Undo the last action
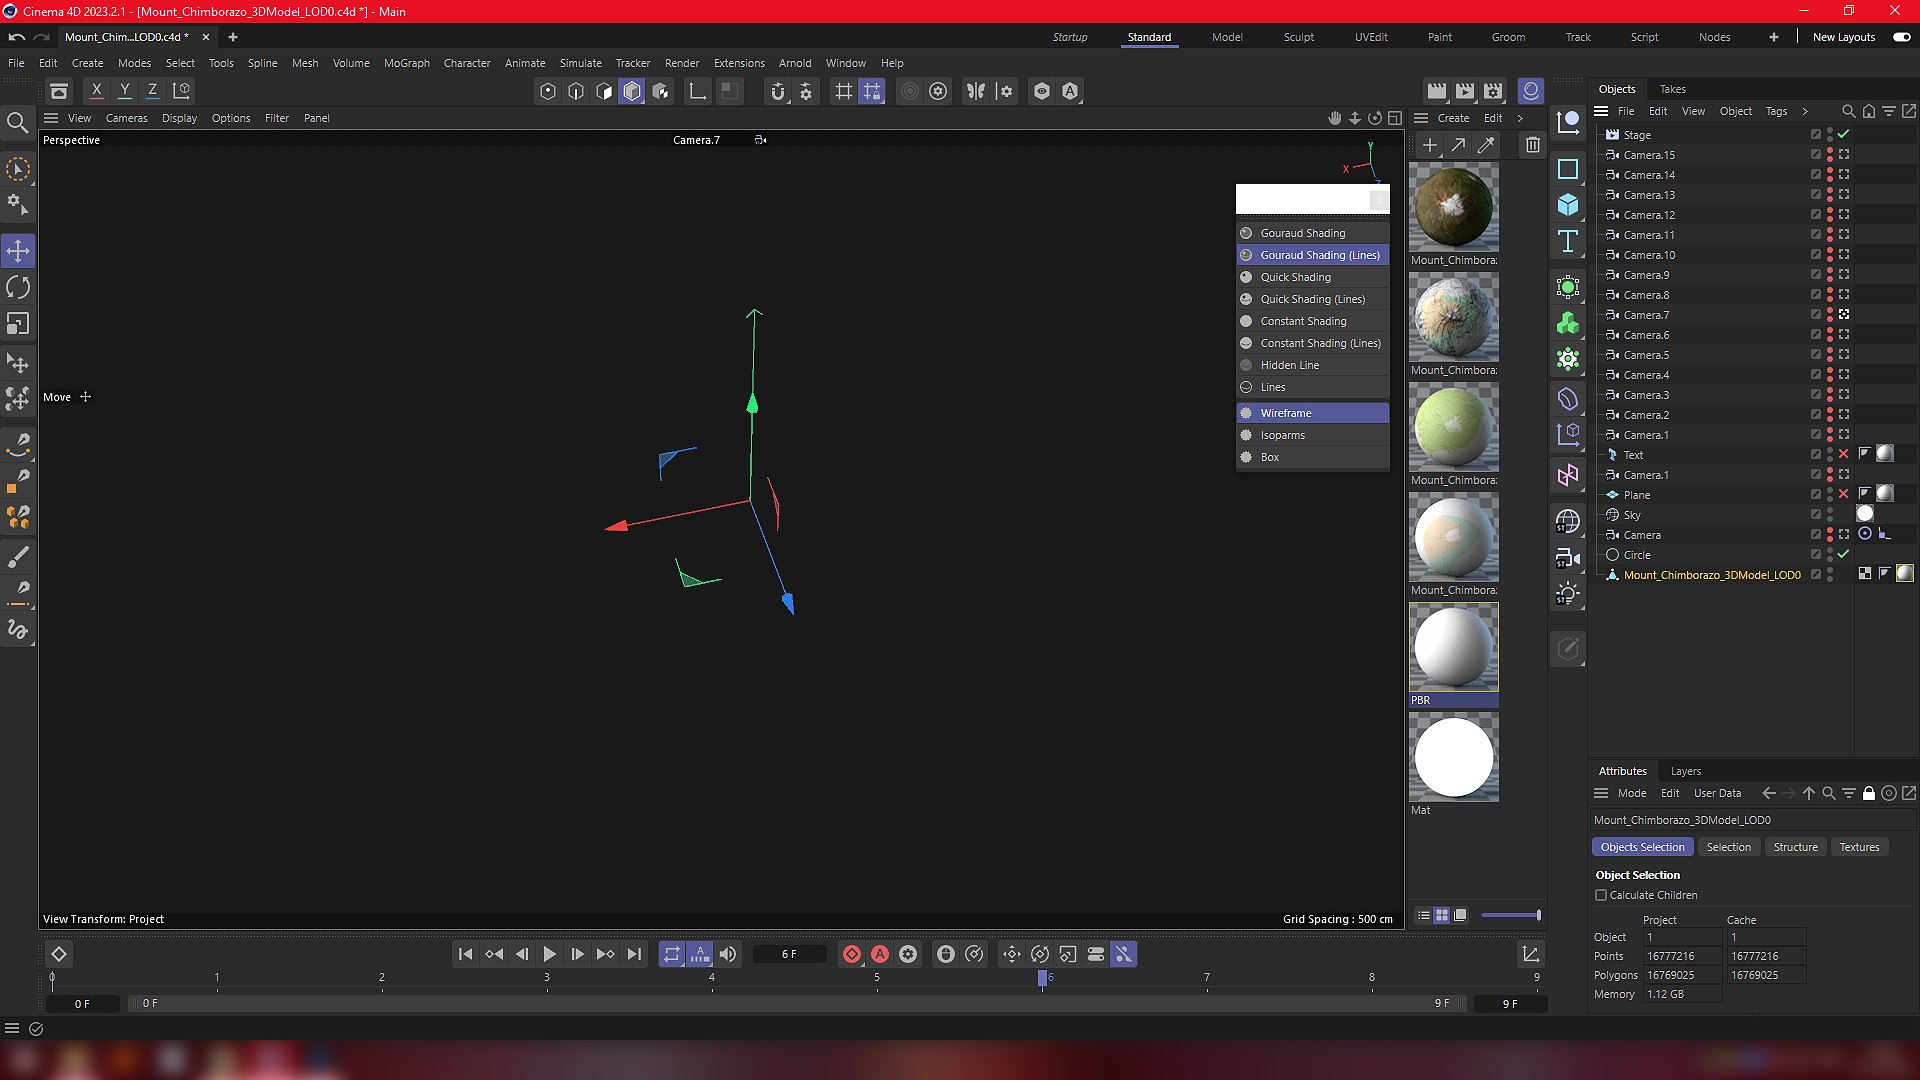Screen dimensions: 1920x1080 click(x=16, y=37)
